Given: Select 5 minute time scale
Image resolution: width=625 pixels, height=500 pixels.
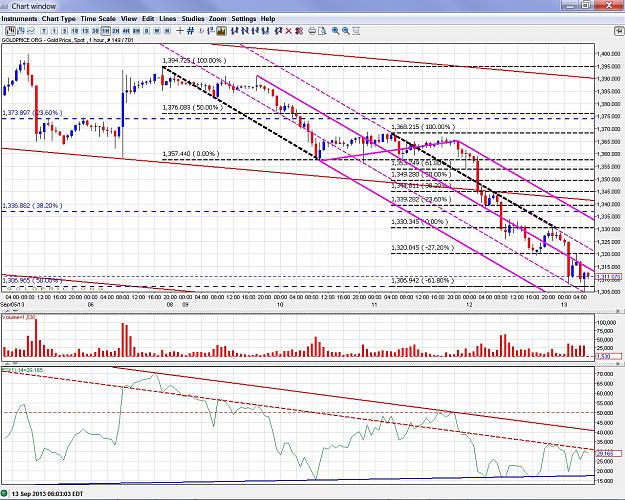Looking at the screenshot, I should tap(65, 31).
